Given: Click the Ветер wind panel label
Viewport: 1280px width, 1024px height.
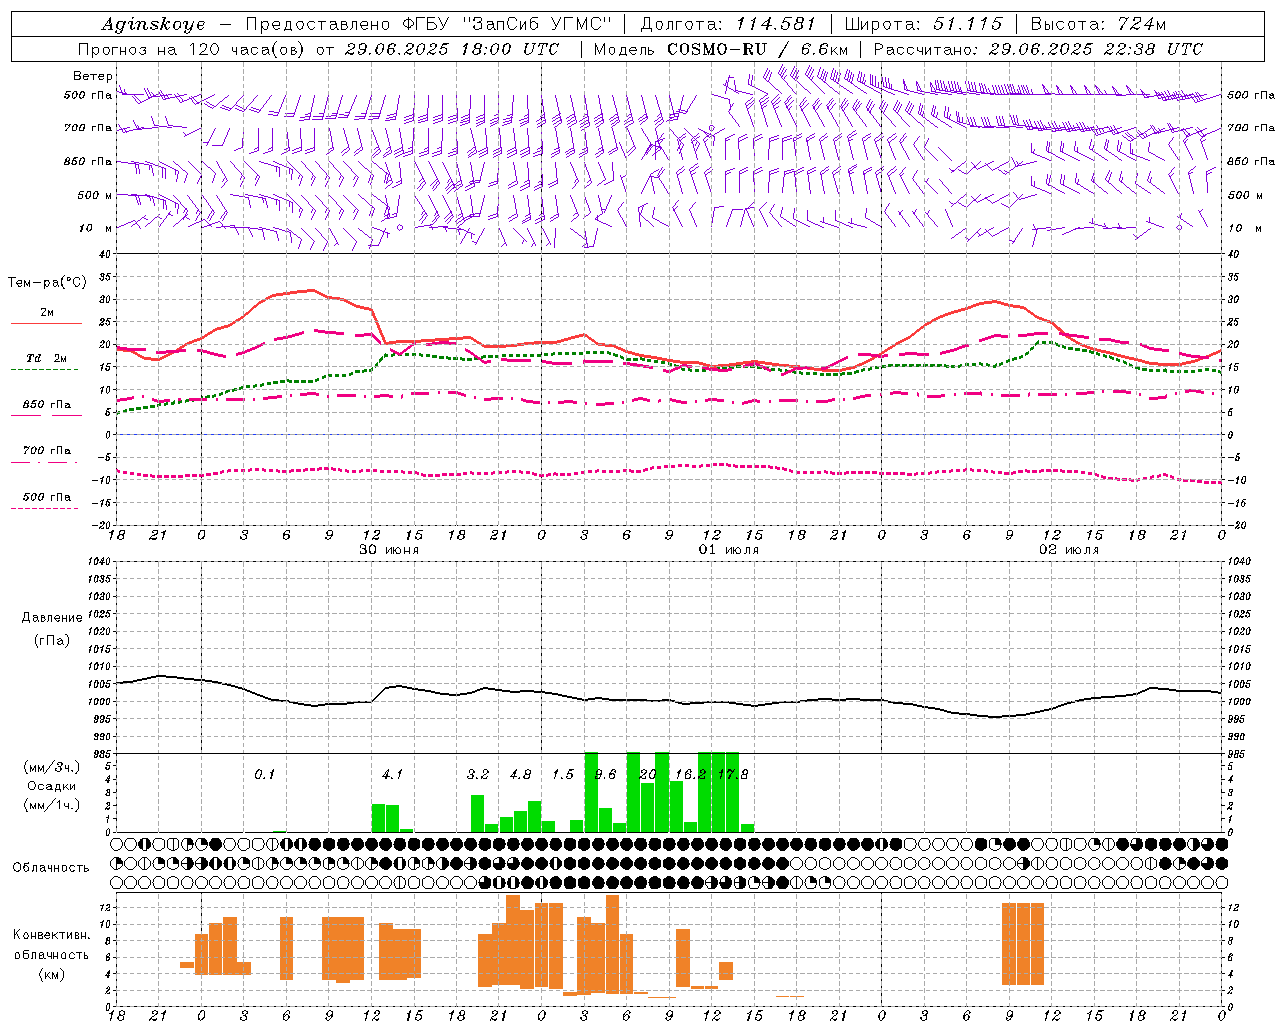Looking at the screenshot, I should 92,76.
